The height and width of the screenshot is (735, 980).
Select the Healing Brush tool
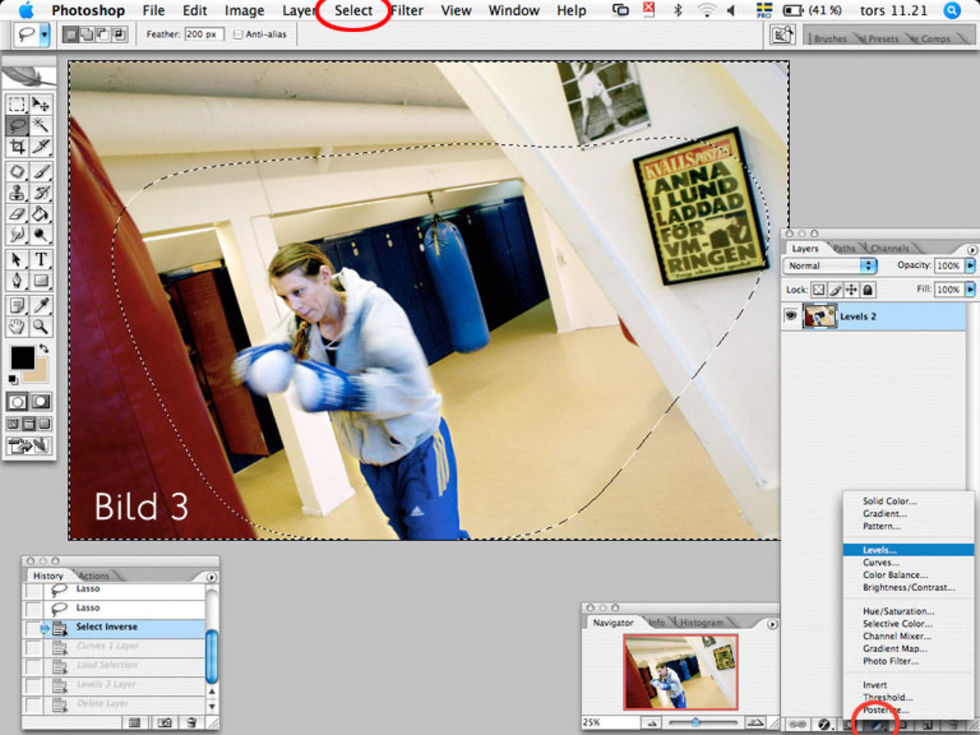click(x=18, y=171)
